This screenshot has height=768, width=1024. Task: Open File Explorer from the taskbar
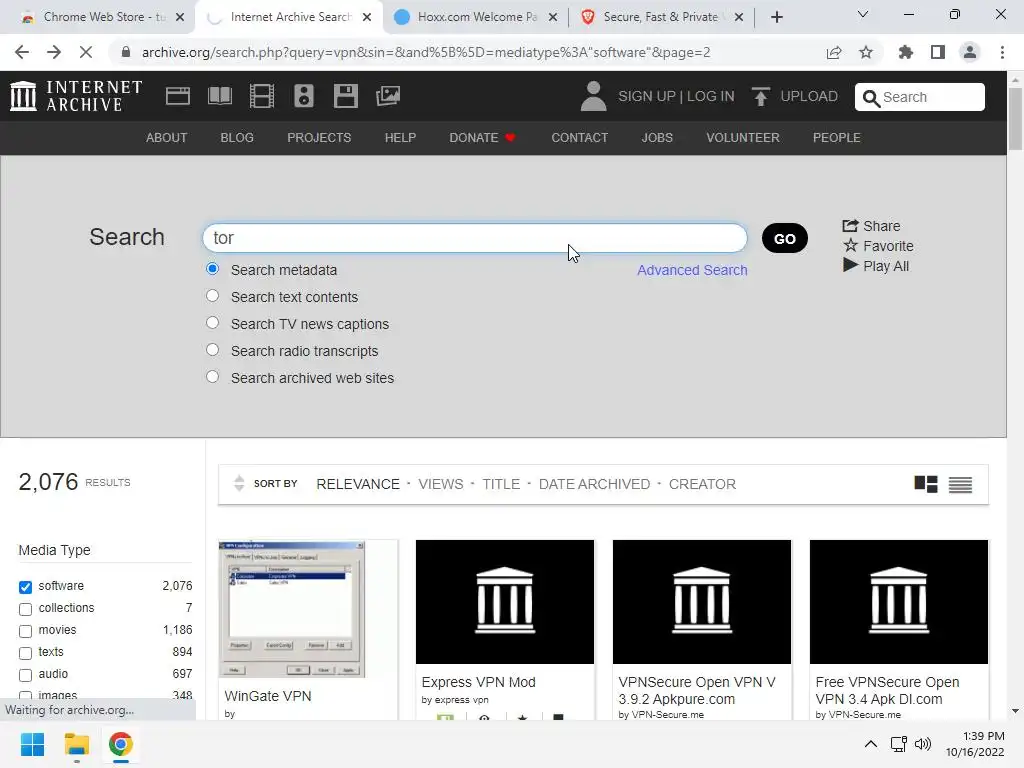click(x=76, y=744)
